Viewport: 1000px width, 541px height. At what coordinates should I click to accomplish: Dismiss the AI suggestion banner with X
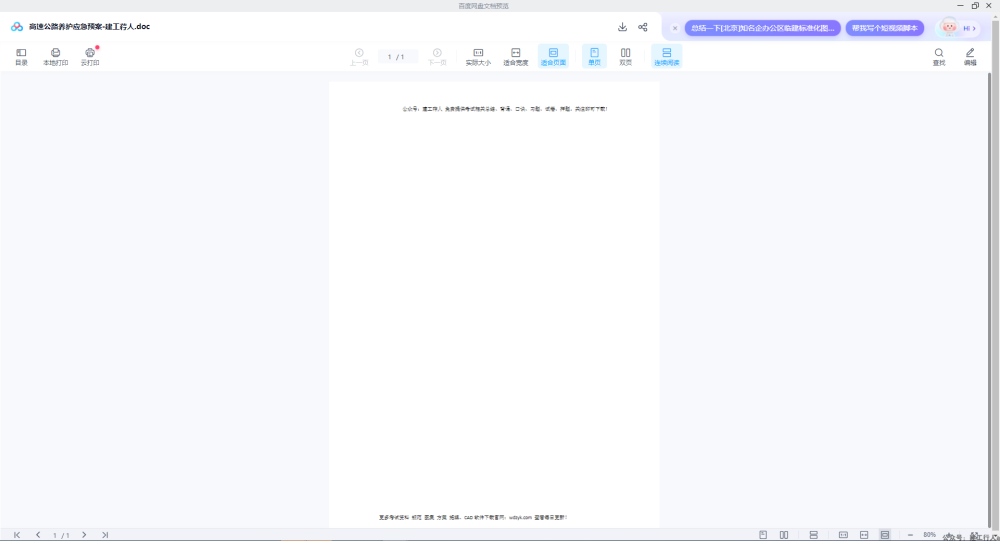coord(675,28)
